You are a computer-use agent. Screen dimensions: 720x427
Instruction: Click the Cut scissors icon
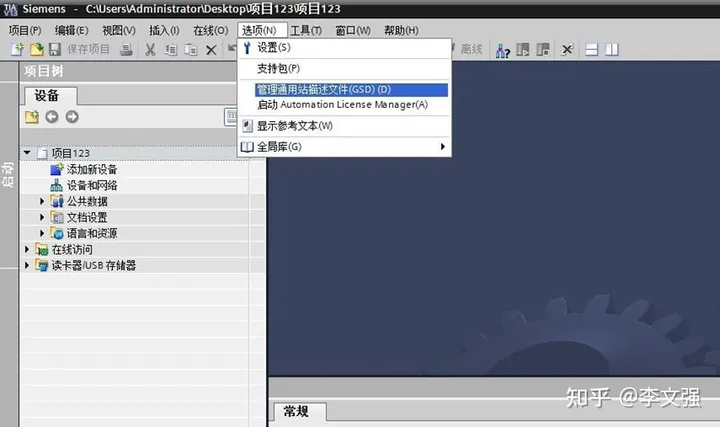click(x=150, y=49)
